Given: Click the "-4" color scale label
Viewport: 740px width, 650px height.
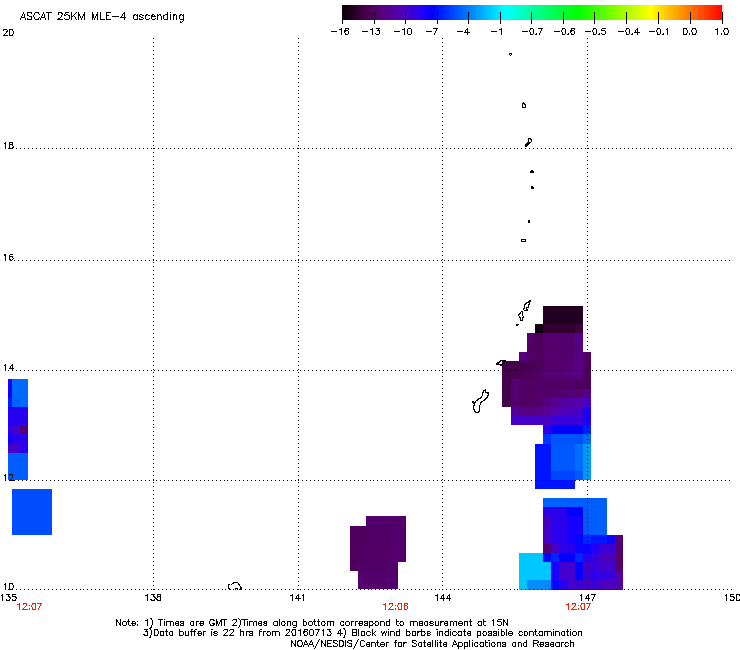Looking at the screenshot, I should point(463,32).
